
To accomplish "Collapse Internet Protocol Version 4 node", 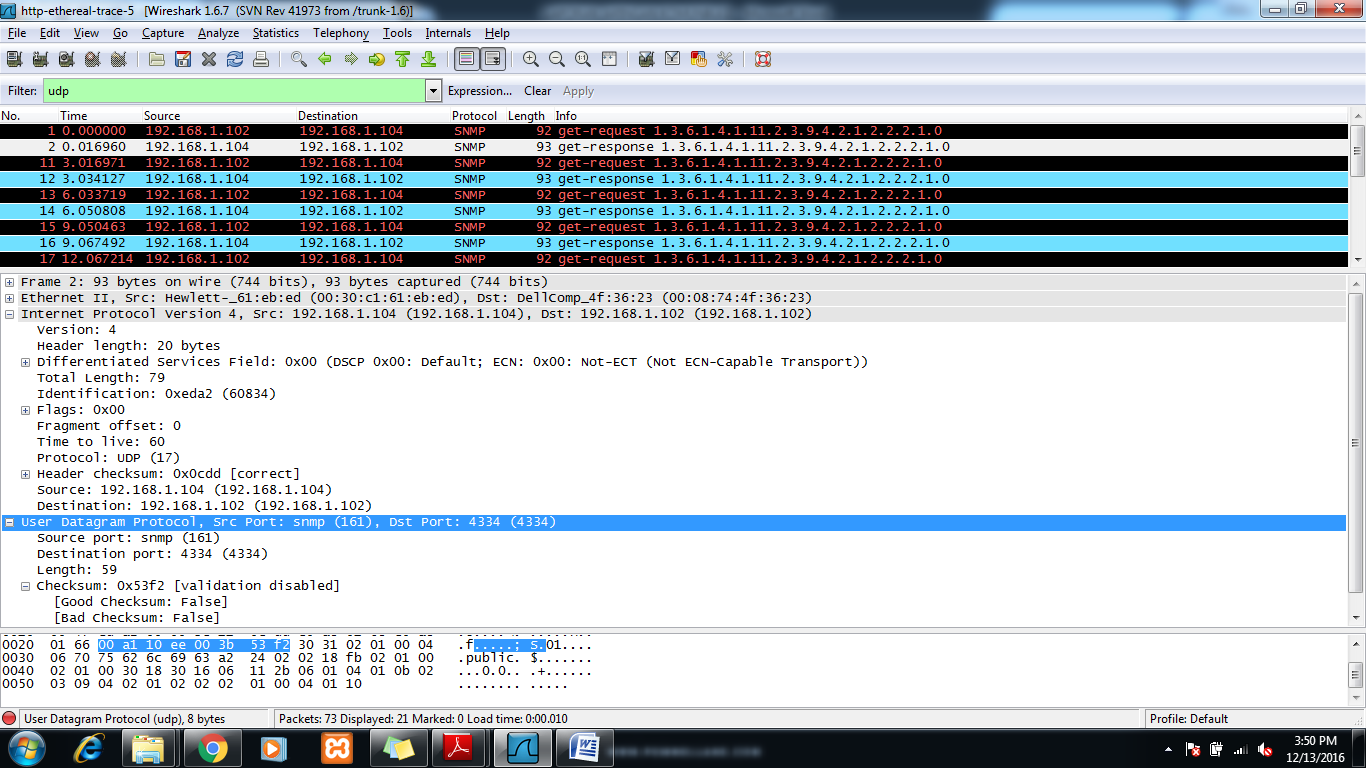I will point(10,314).
